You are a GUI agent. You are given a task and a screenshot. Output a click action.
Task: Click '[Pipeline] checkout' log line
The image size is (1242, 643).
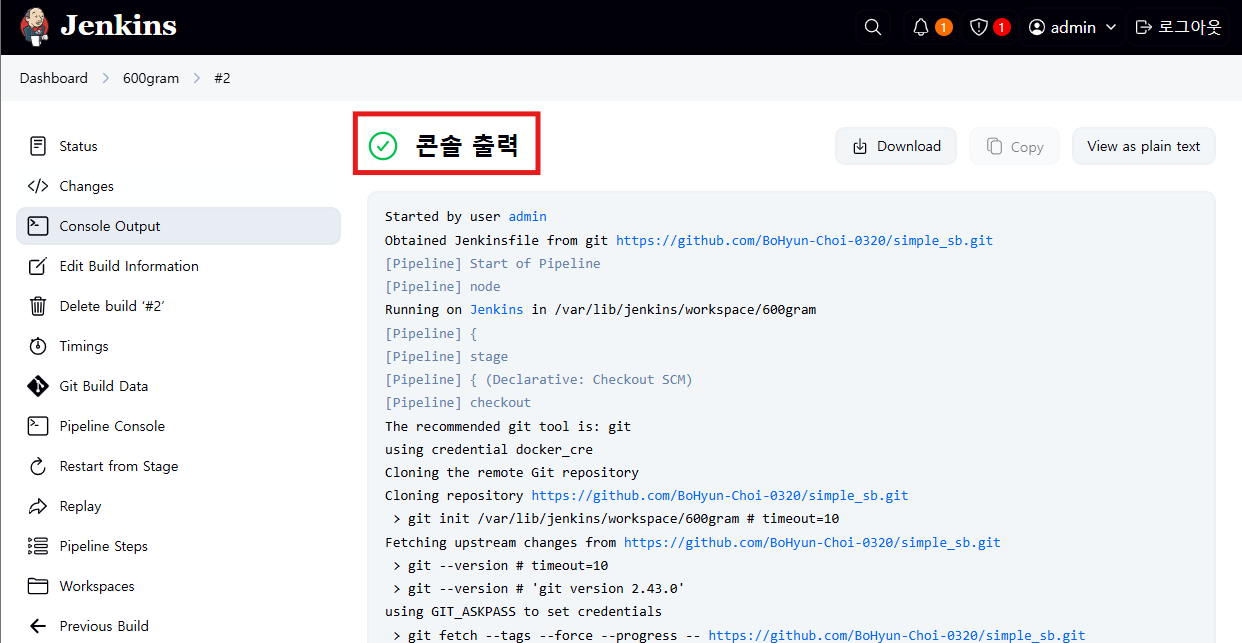(458, 402)
